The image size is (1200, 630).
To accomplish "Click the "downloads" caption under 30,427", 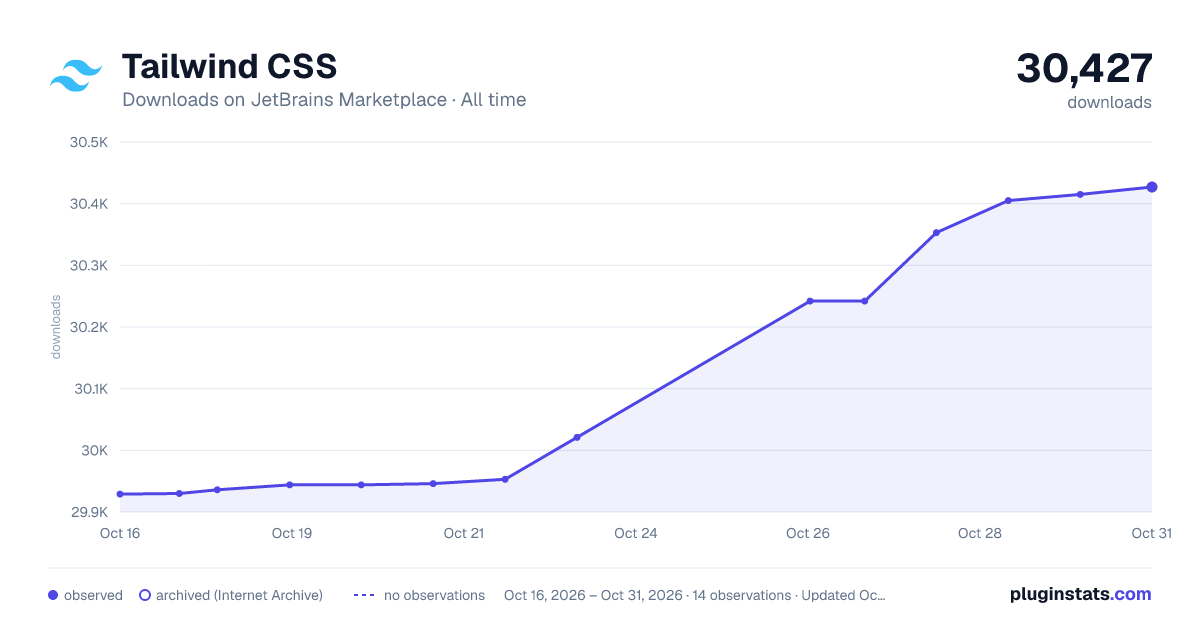I will 1109,102.
